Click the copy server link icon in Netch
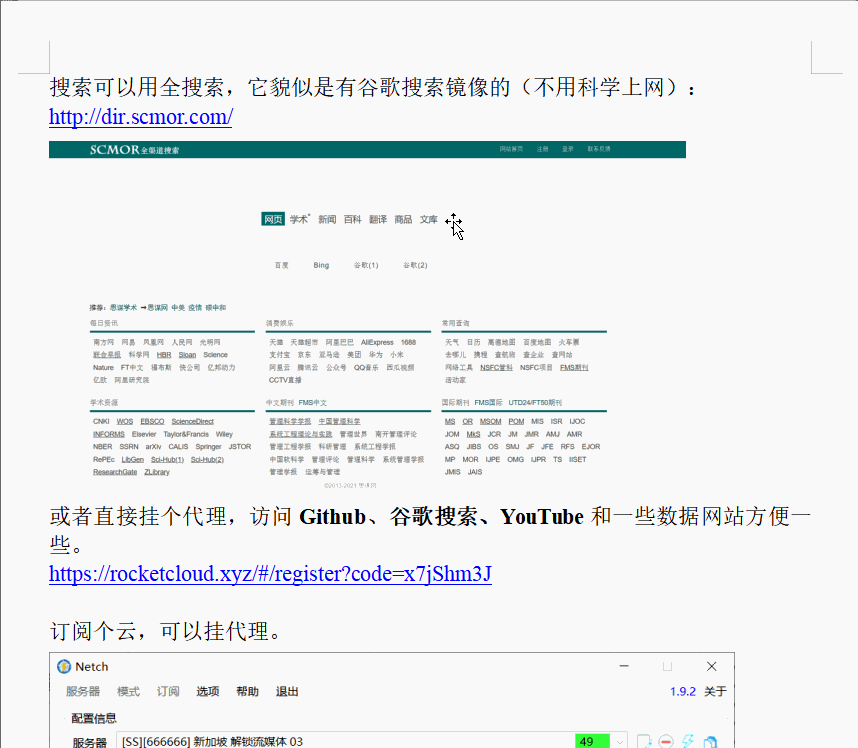 coord(710,741)
